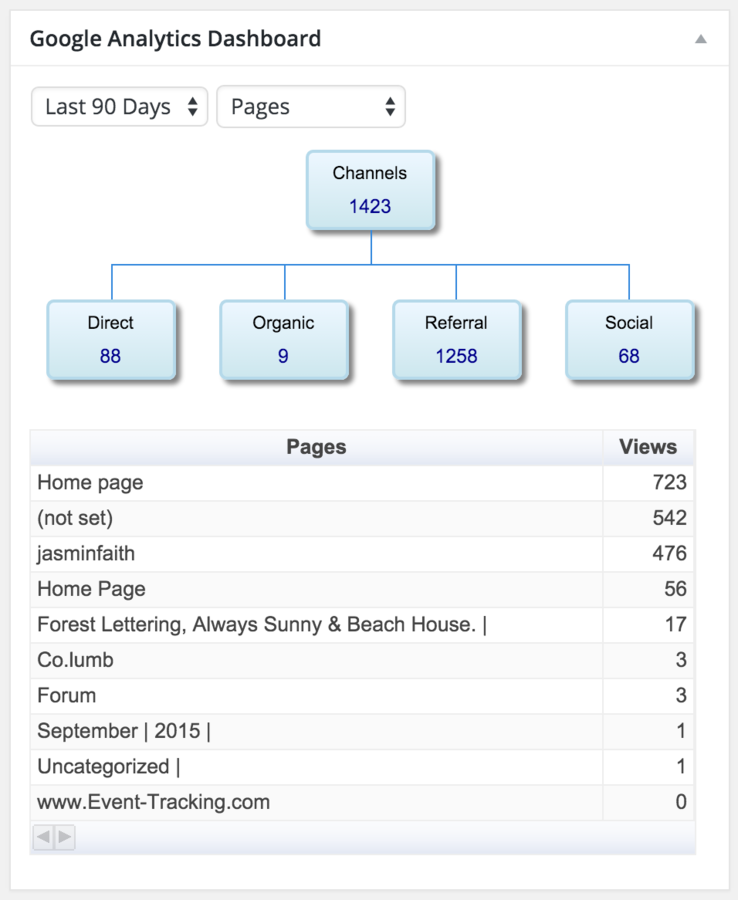Viewport: 738px width, 900px height.
Task: Go to next table page arrow
Action: coord(65,837)
